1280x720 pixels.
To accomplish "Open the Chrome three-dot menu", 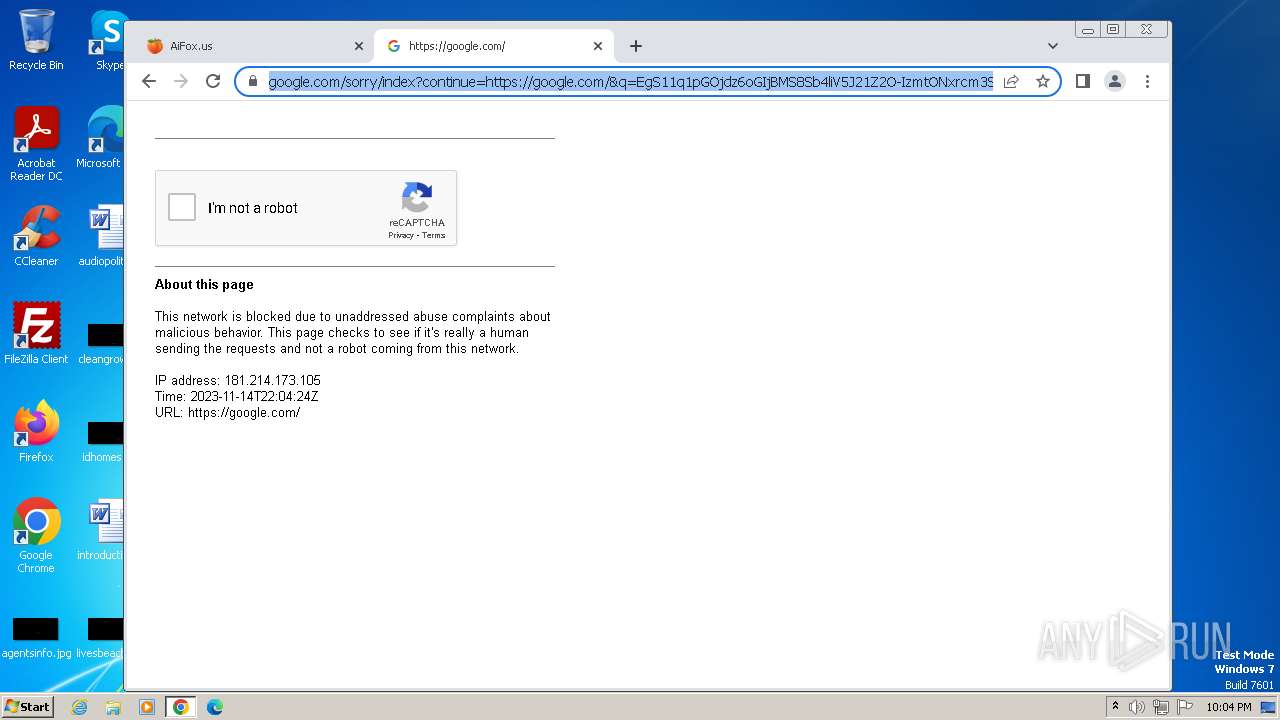I will point(1147,81).
